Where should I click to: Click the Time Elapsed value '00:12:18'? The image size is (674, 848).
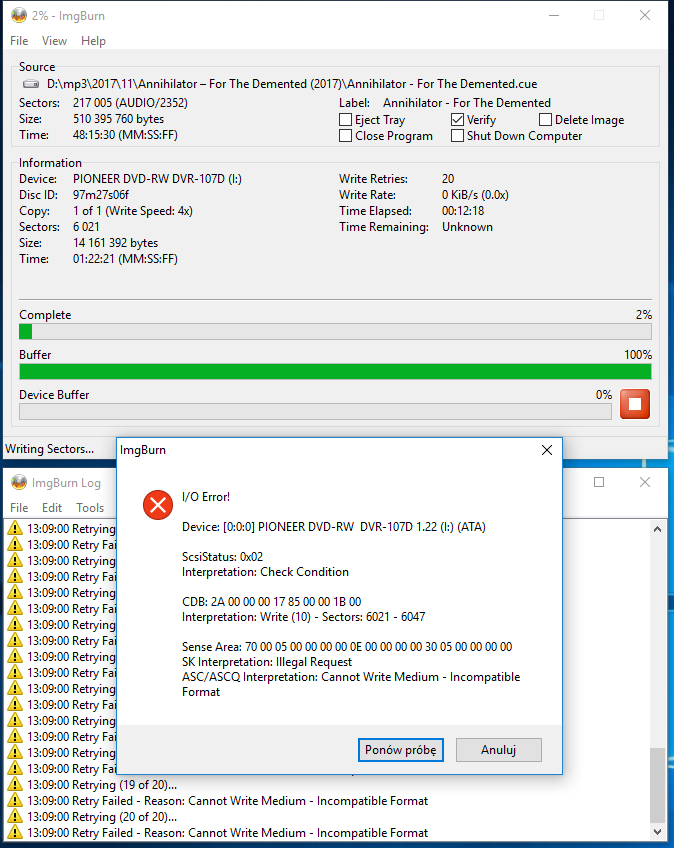tap(463, 211)
